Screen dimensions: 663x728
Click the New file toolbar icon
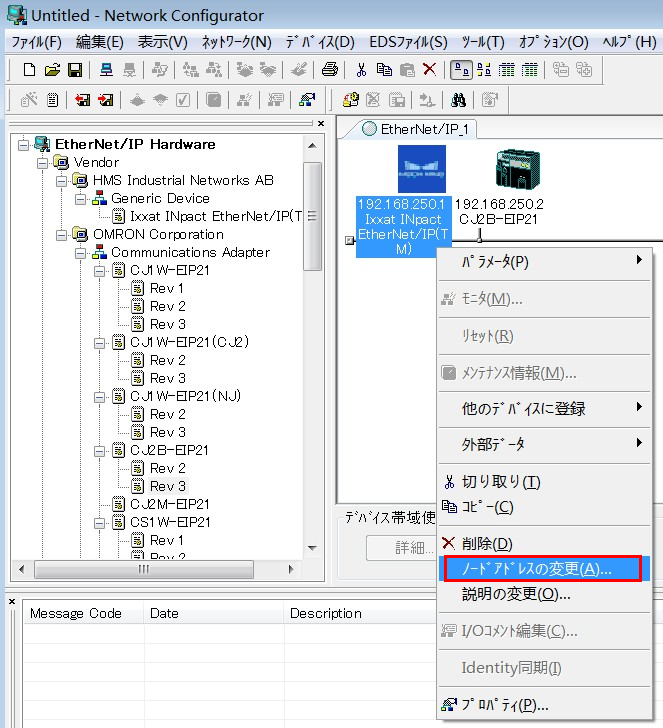point(29,69)
